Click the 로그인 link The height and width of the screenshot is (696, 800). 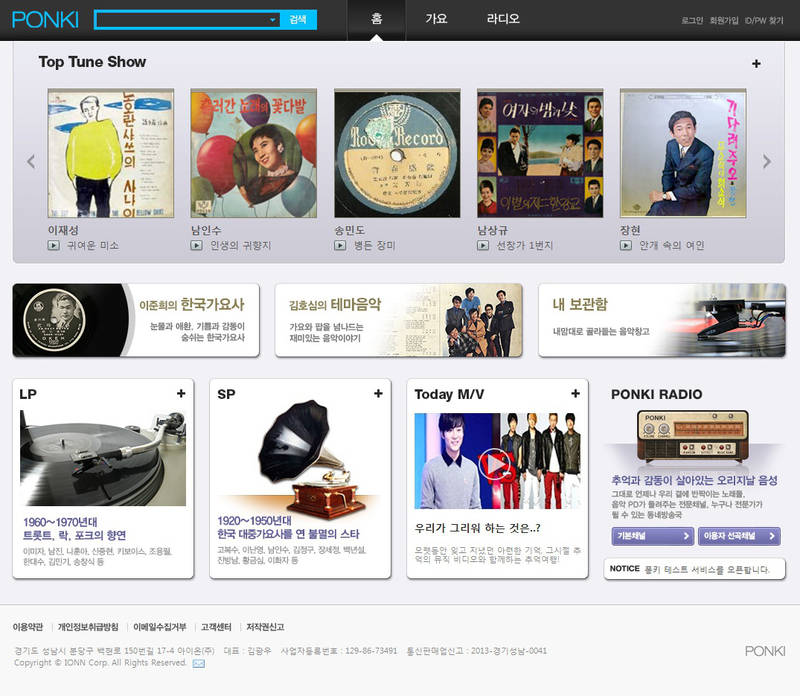pos(692,20)
